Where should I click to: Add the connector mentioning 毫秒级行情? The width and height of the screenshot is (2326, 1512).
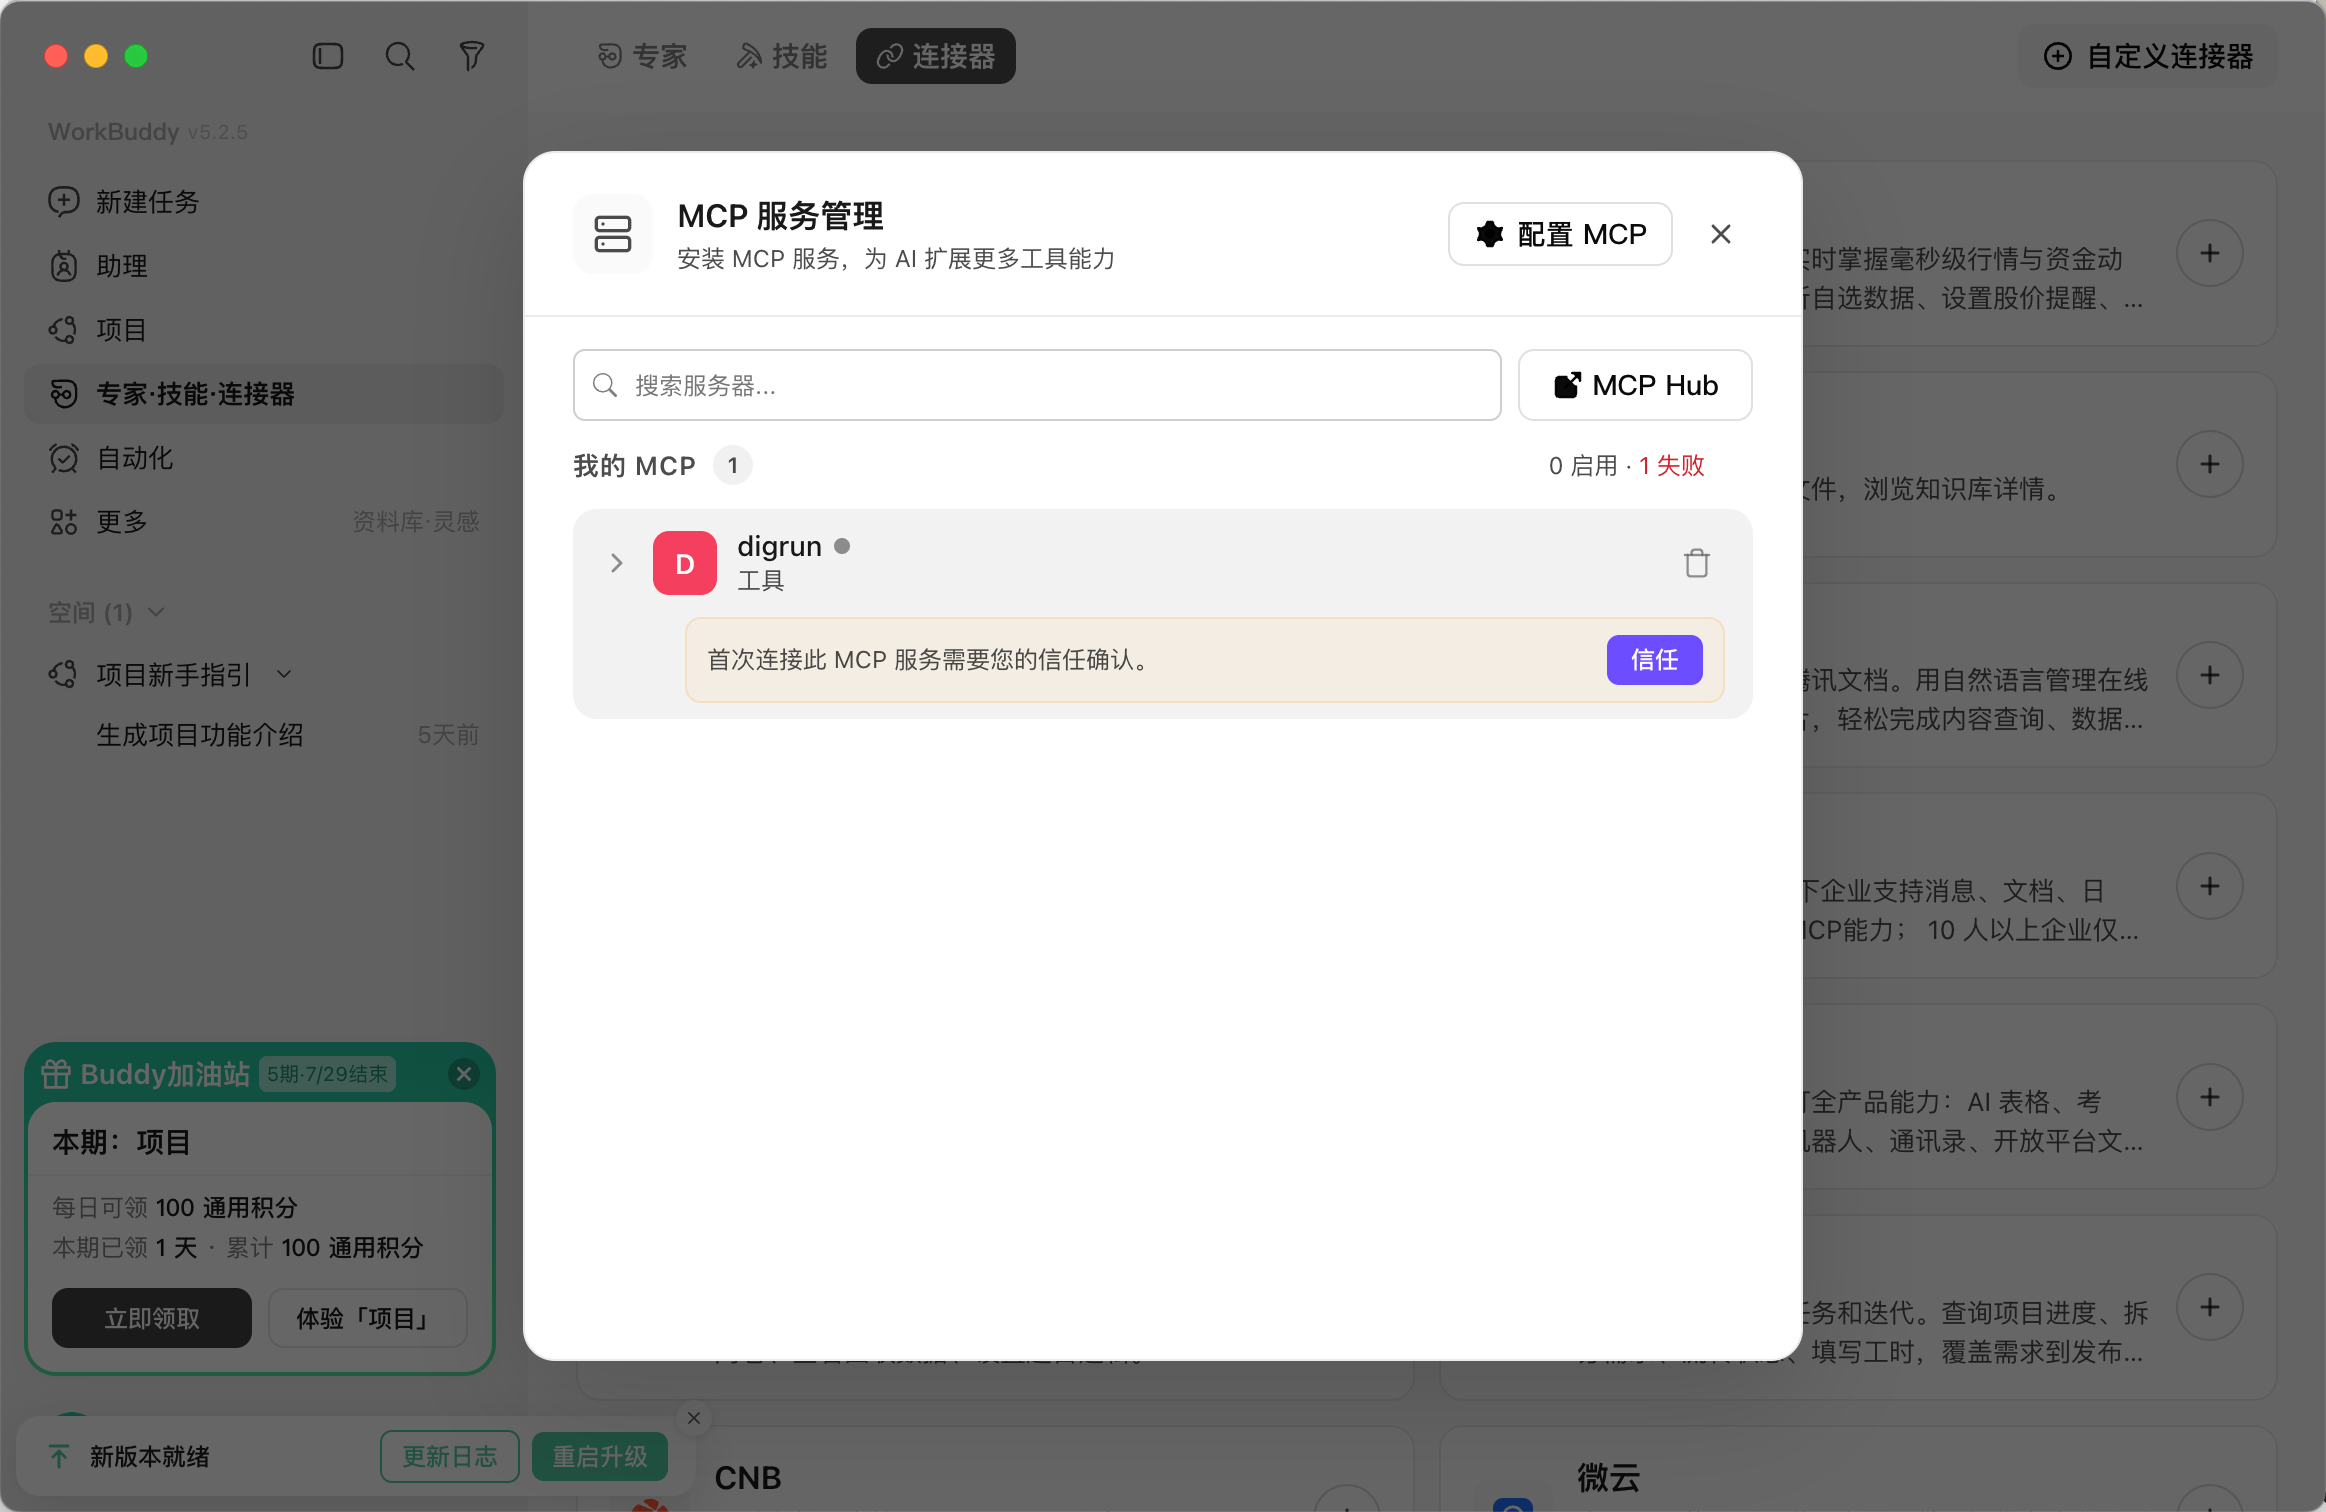(x=2210, y=253)
